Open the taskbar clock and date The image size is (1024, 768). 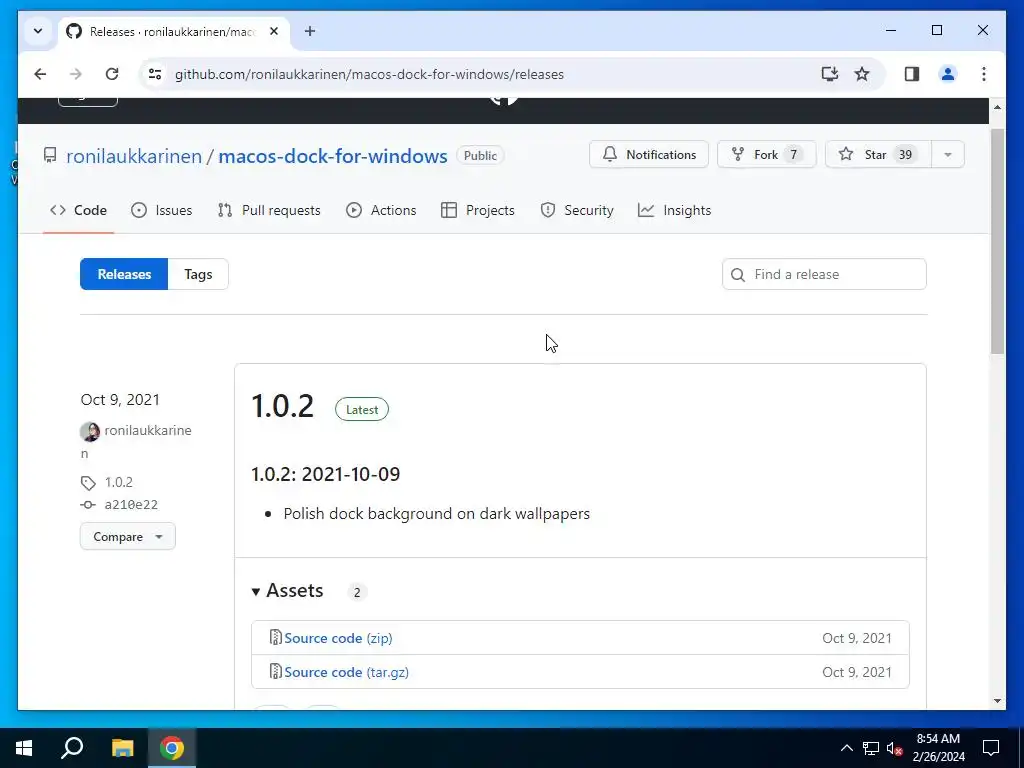[938, 748]
